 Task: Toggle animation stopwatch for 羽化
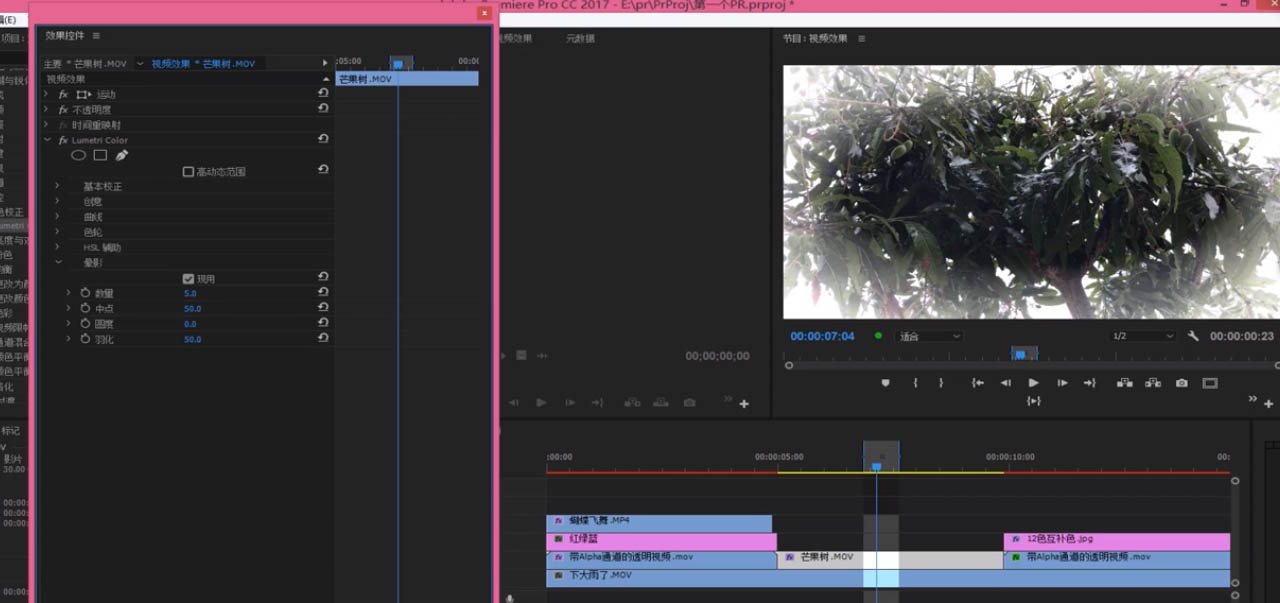[85, 339]
